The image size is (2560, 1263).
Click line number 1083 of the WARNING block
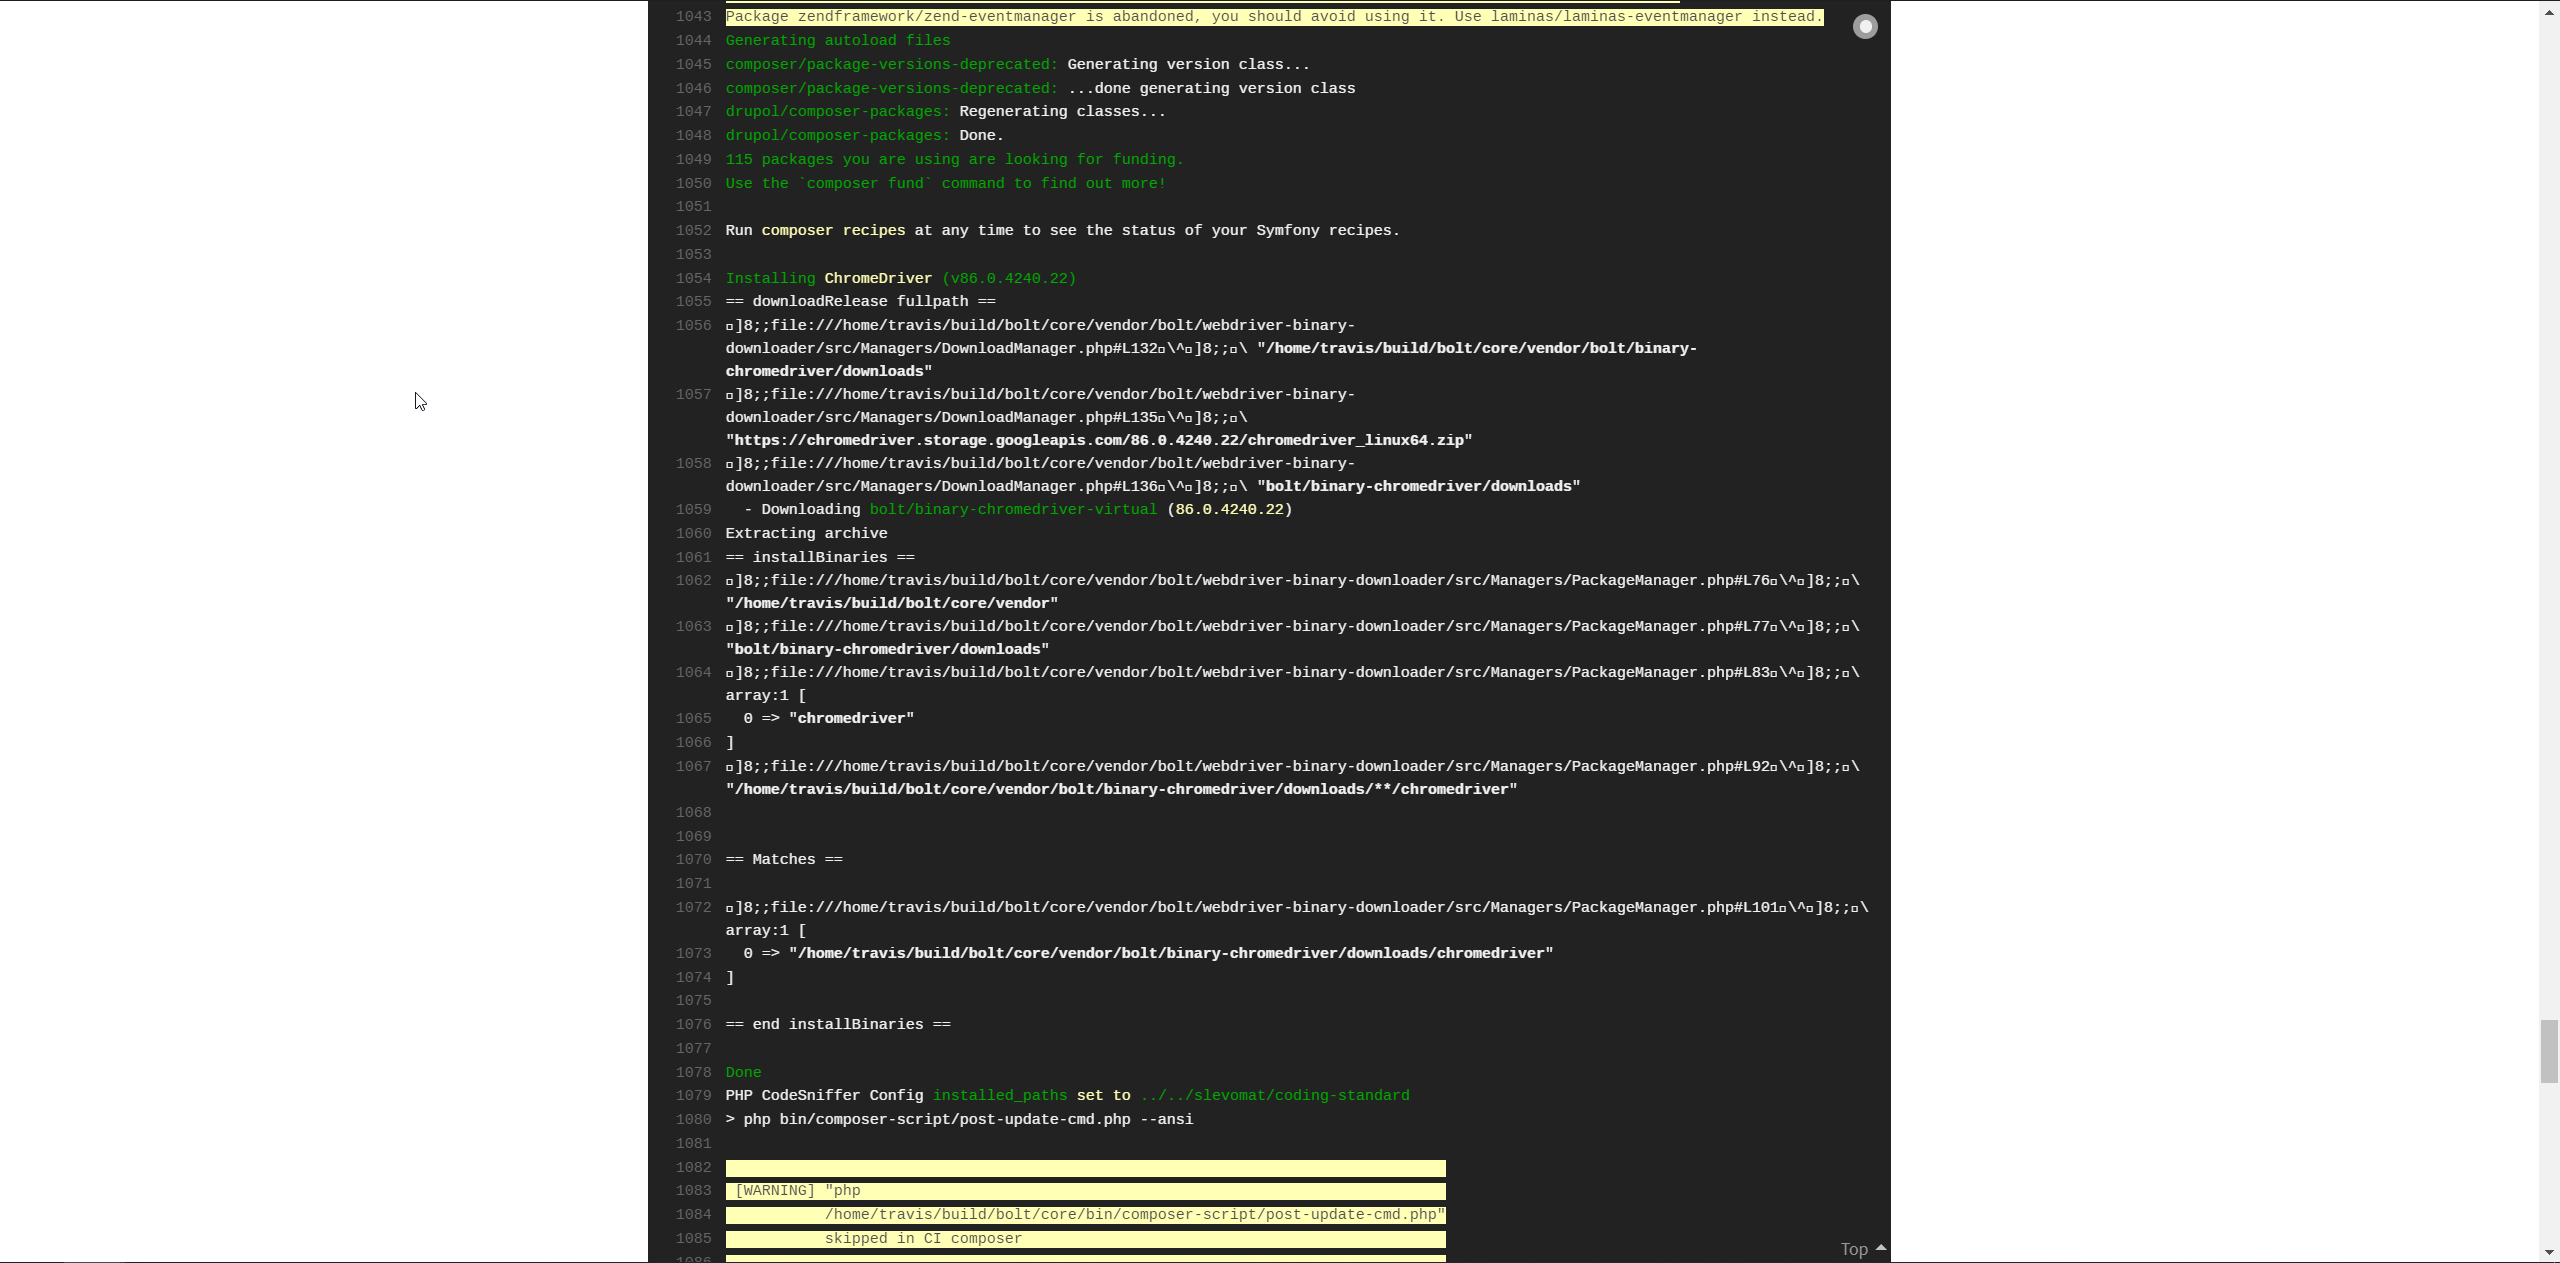tap(693, 1190)
